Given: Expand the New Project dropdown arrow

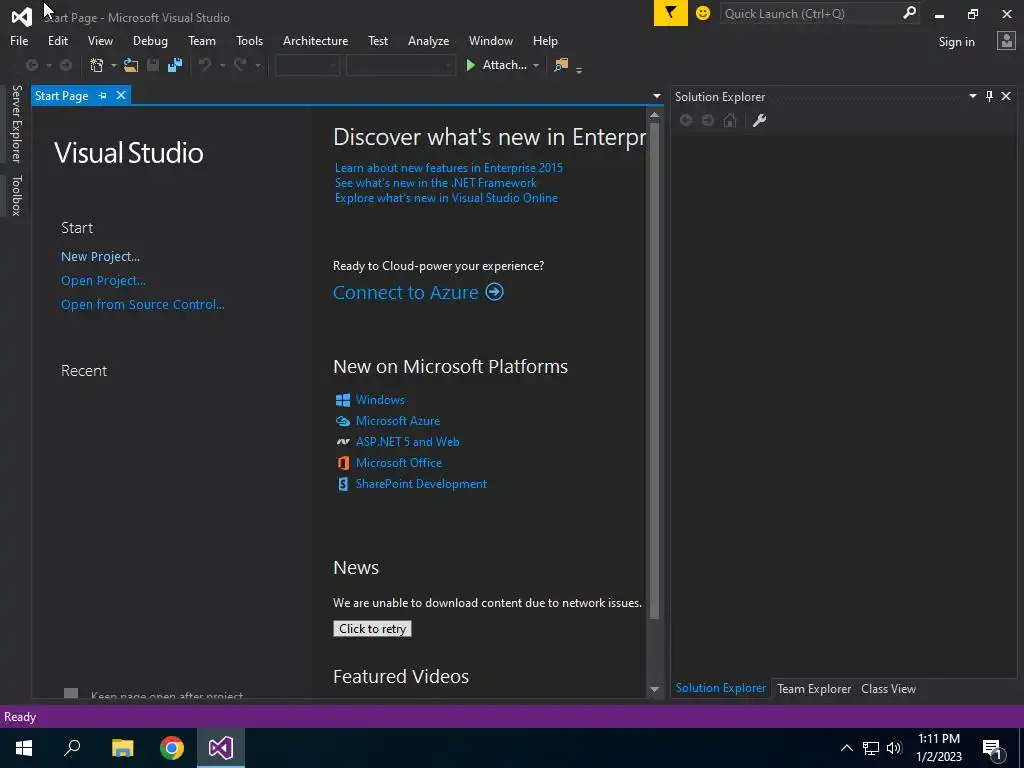Looking at the screenshot, I should (114, 65).
